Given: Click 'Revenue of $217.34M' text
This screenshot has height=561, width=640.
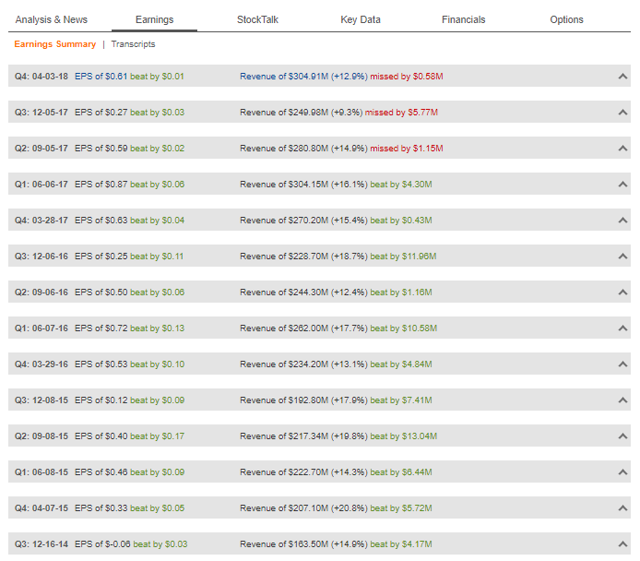Looking at the screenshot, I should click(x=284, y=436).
